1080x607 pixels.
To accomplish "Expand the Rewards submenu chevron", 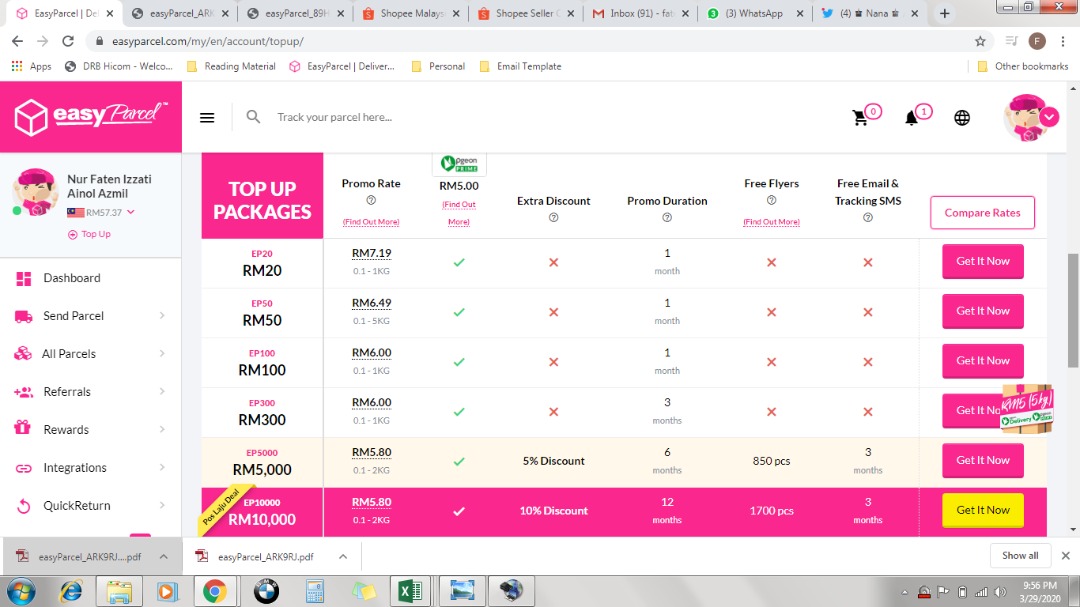I will coord(163,429).
